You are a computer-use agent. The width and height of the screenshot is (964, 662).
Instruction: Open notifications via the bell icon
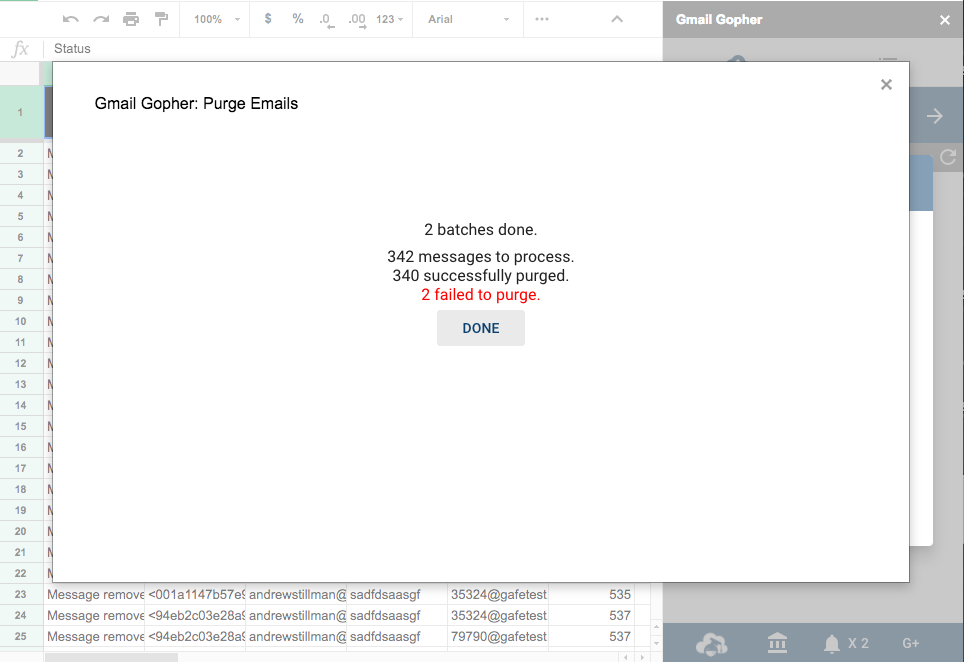click(833, 643)
